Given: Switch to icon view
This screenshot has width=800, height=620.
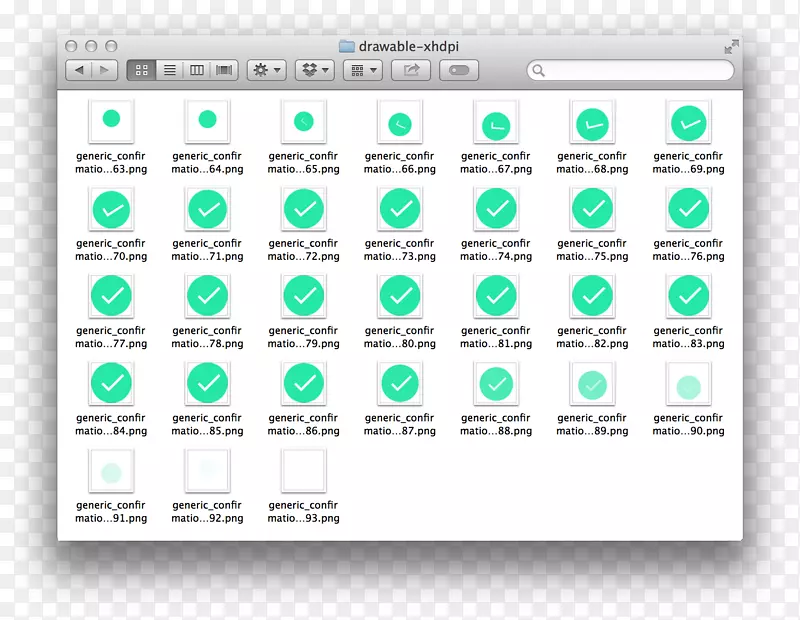Looking at the screenshot, I should [x=141, y=70].
